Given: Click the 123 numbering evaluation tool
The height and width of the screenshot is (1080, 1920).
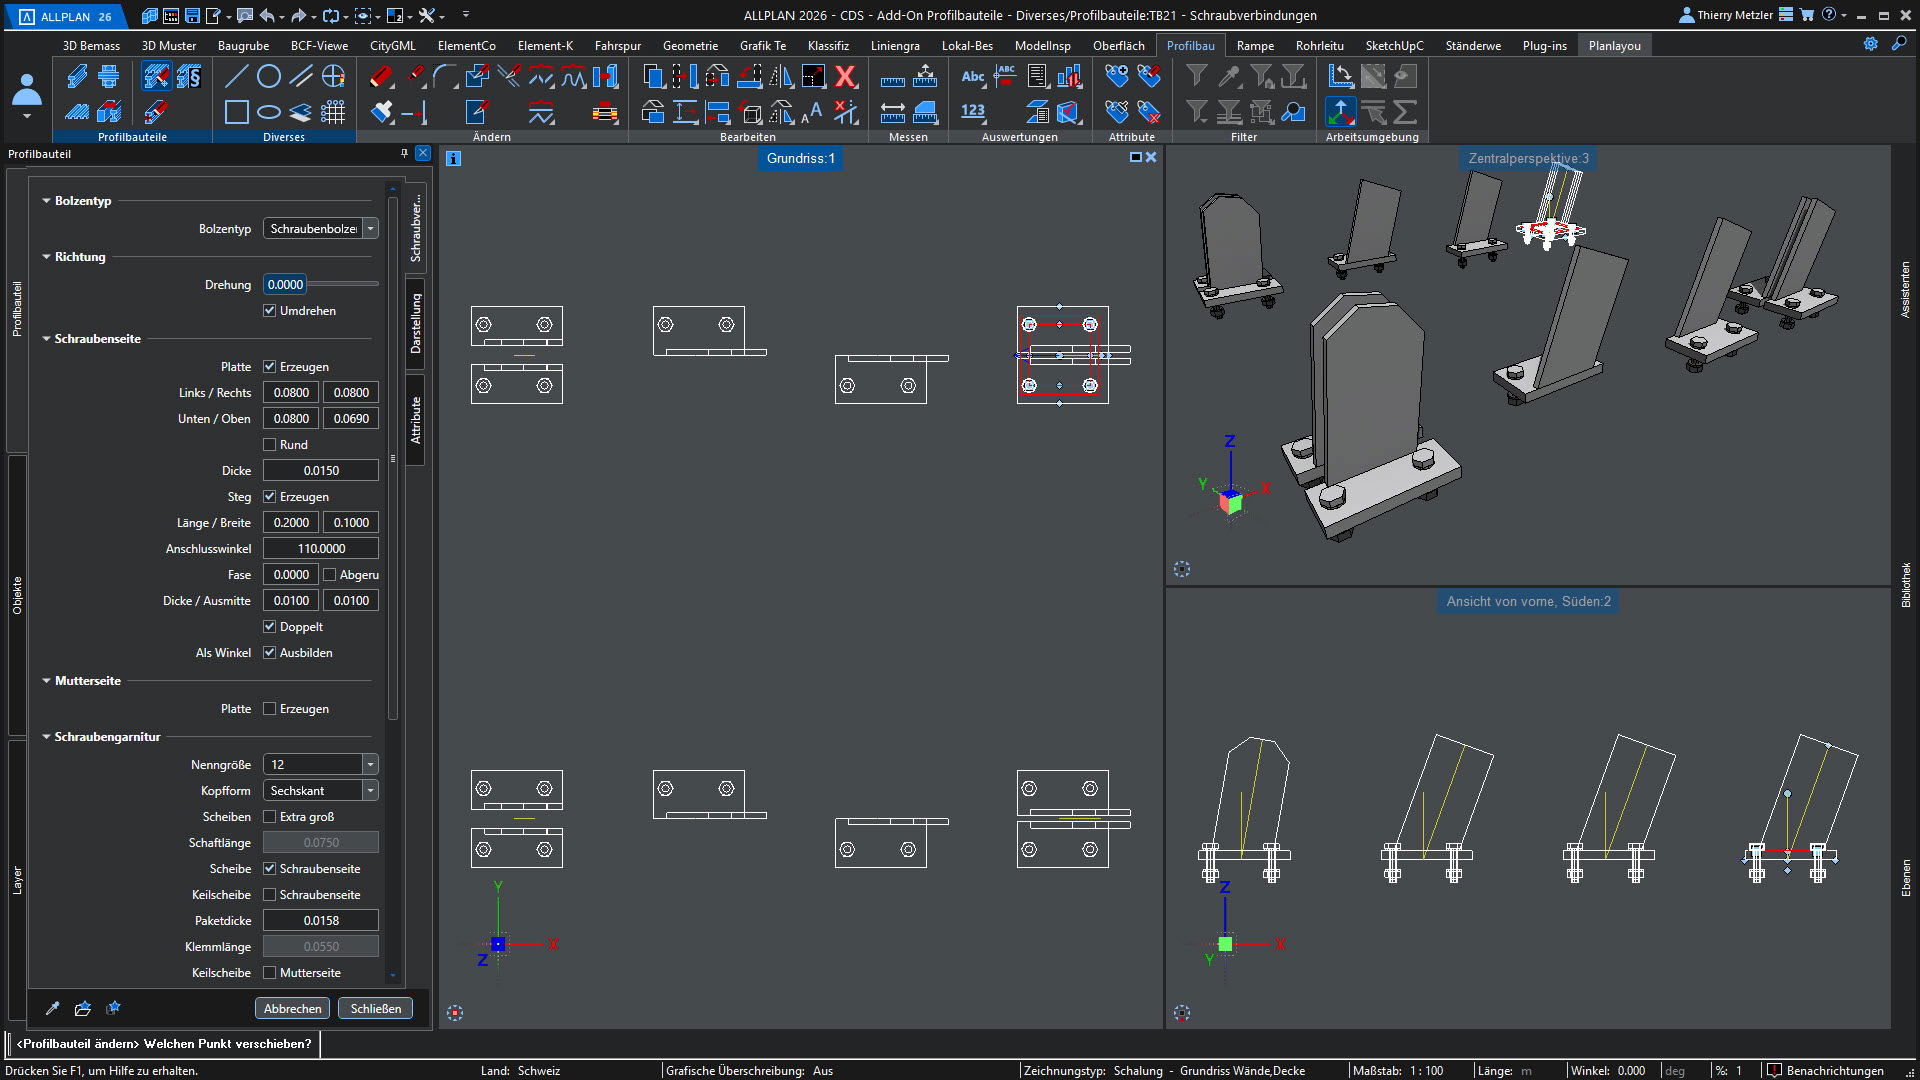Looking at the screenshot, I should coord(973,112).
